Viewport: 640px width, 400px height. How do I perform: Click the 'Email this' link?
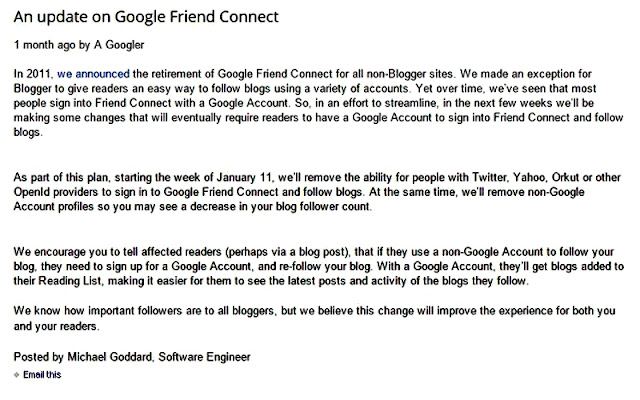(42, 375)
